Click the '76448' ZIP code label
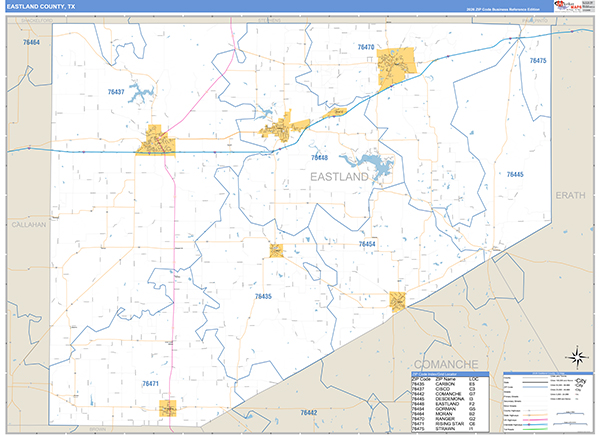600x435 pixels. click(320, 158)
